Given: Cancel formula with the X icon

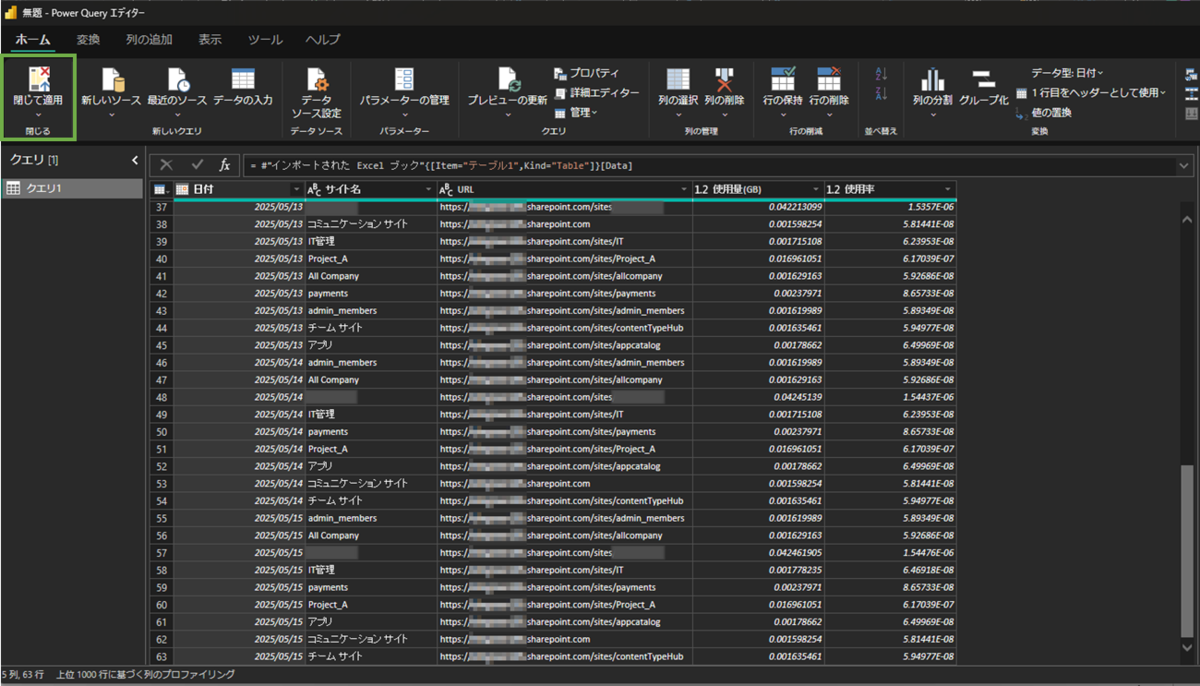Looking at the screenshot, I should pyautogui.click(x=167, y=165).
